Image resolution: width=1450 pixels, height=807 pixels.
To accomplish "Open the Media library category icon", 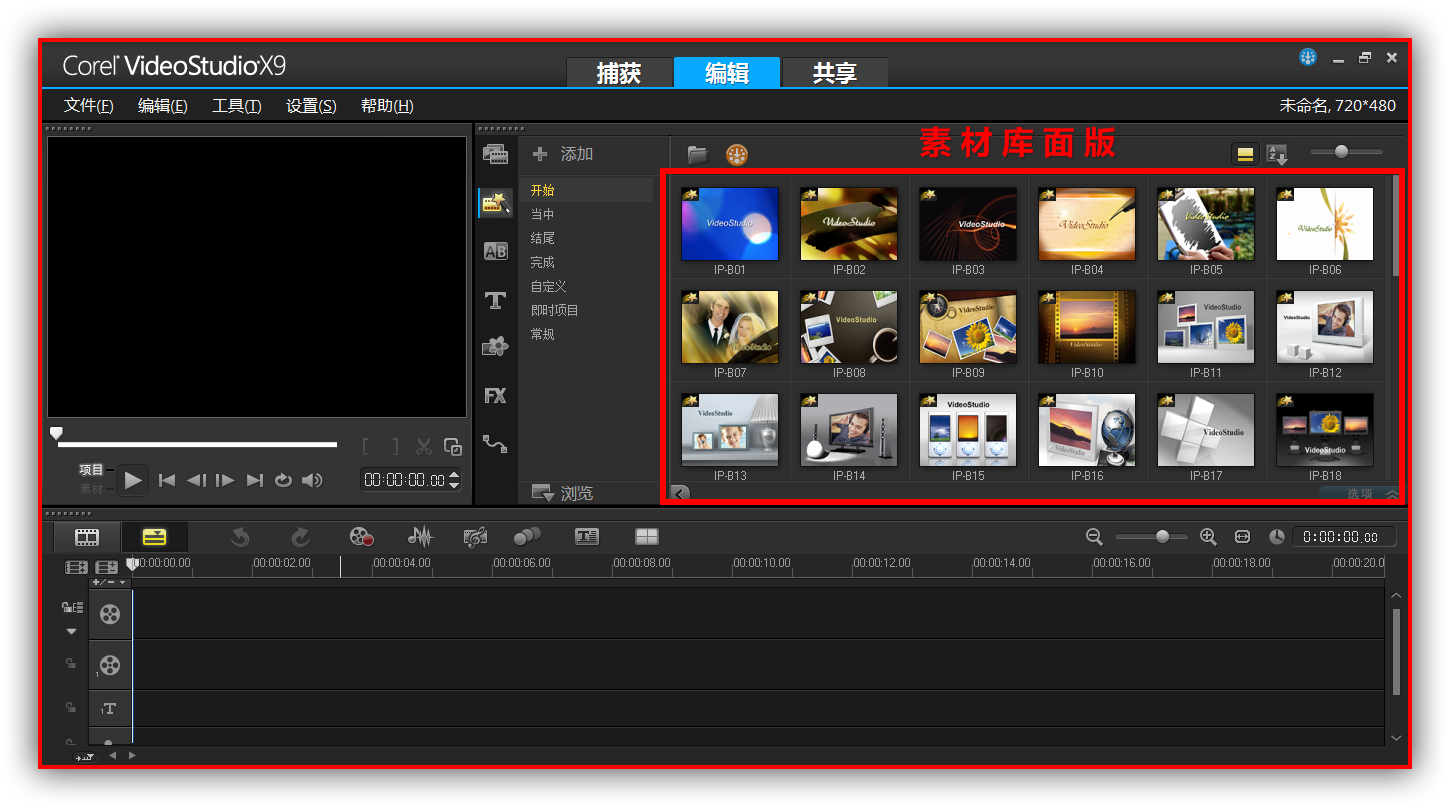I will (495, 154).
